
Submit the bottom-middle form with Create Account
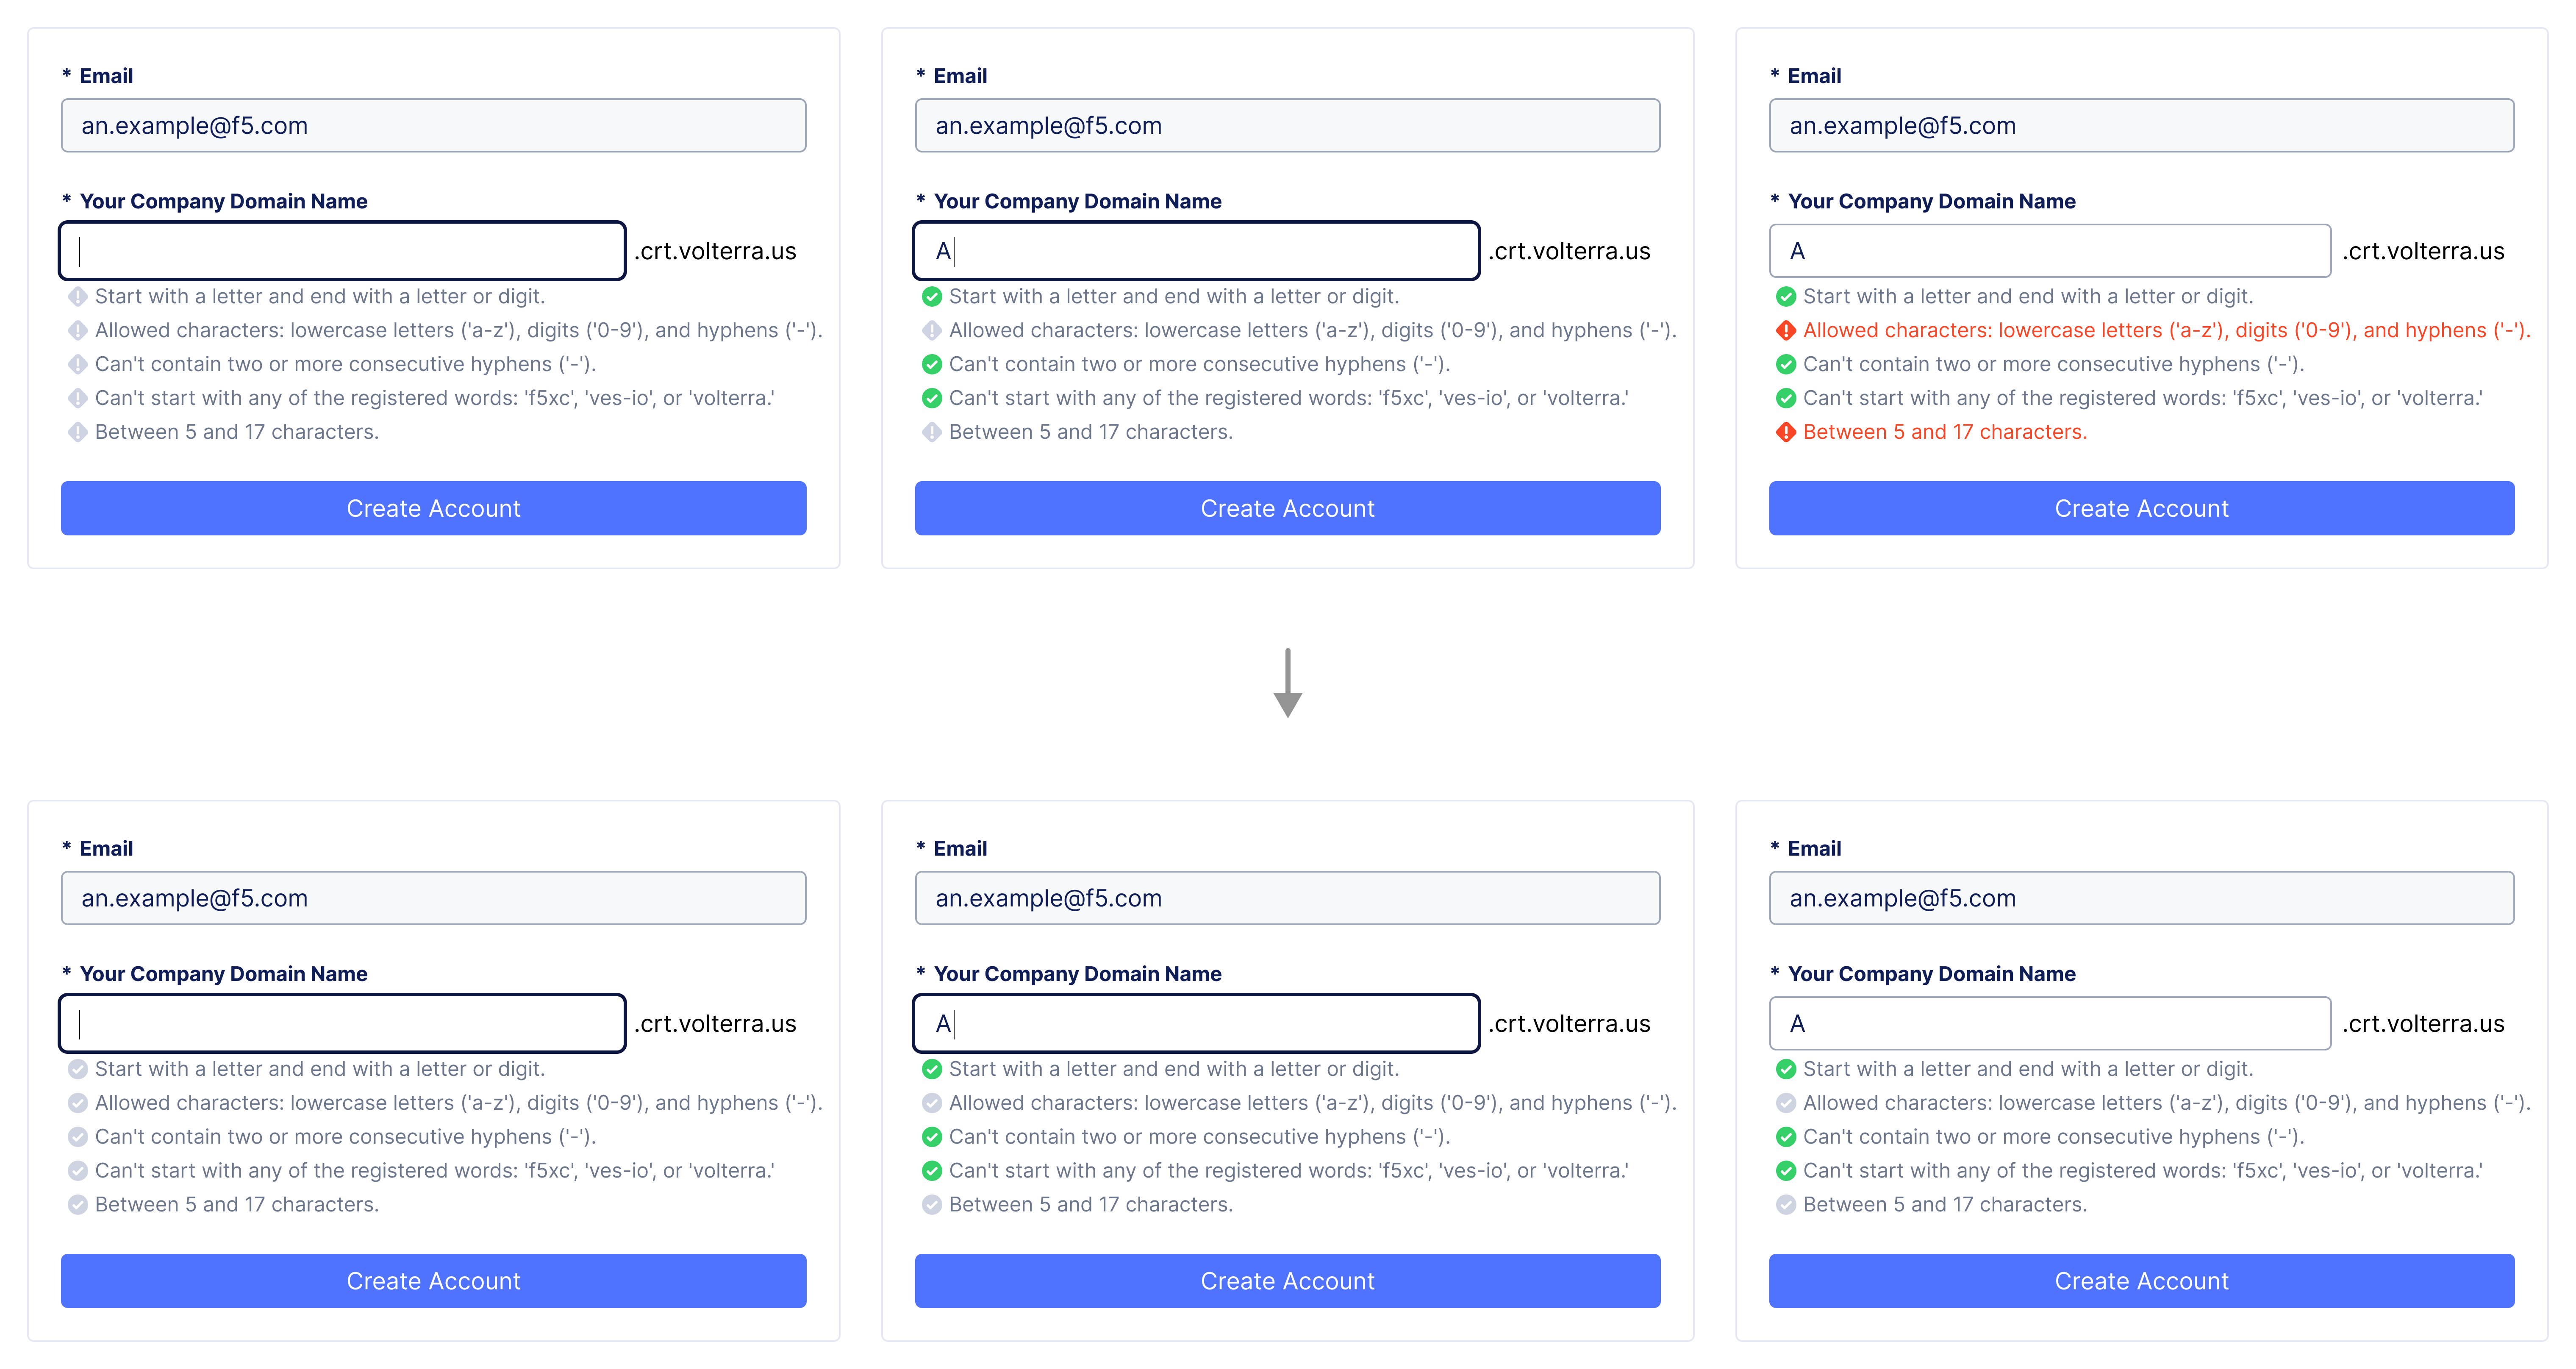point(1287,1281)
